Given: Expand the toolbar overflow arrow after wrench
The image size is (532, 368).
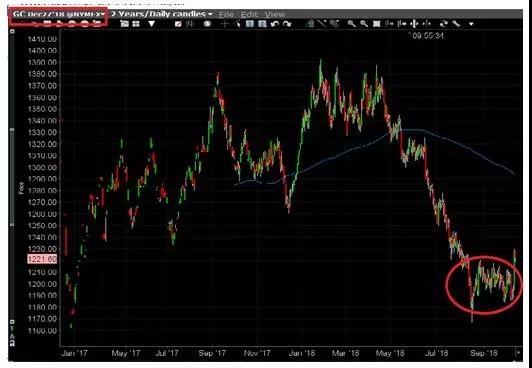Looking at the screenshot, I should (x=471, y=24).
